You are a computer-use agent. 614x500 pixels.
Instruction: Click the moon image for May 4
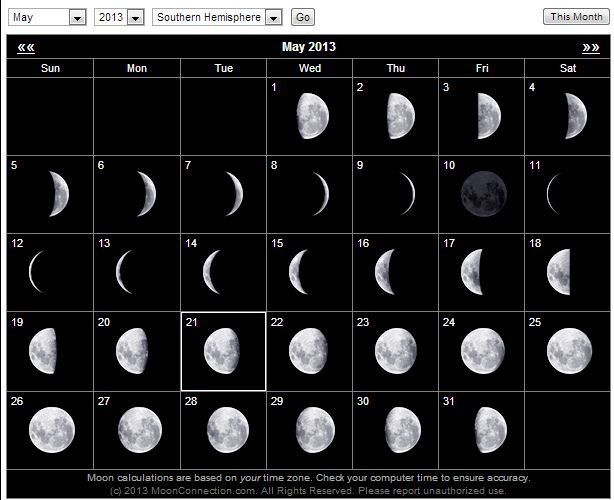pyautogui.click(x=576, y=116)
